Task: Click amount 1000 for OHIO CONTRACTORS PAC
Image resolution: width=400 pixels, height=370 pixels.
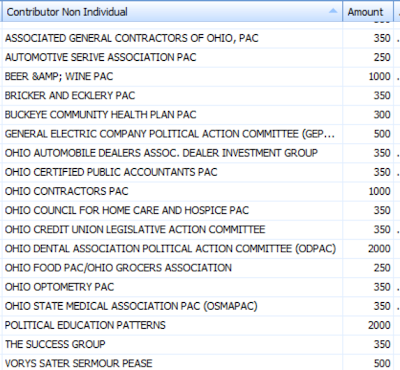Action: (379, 191)
